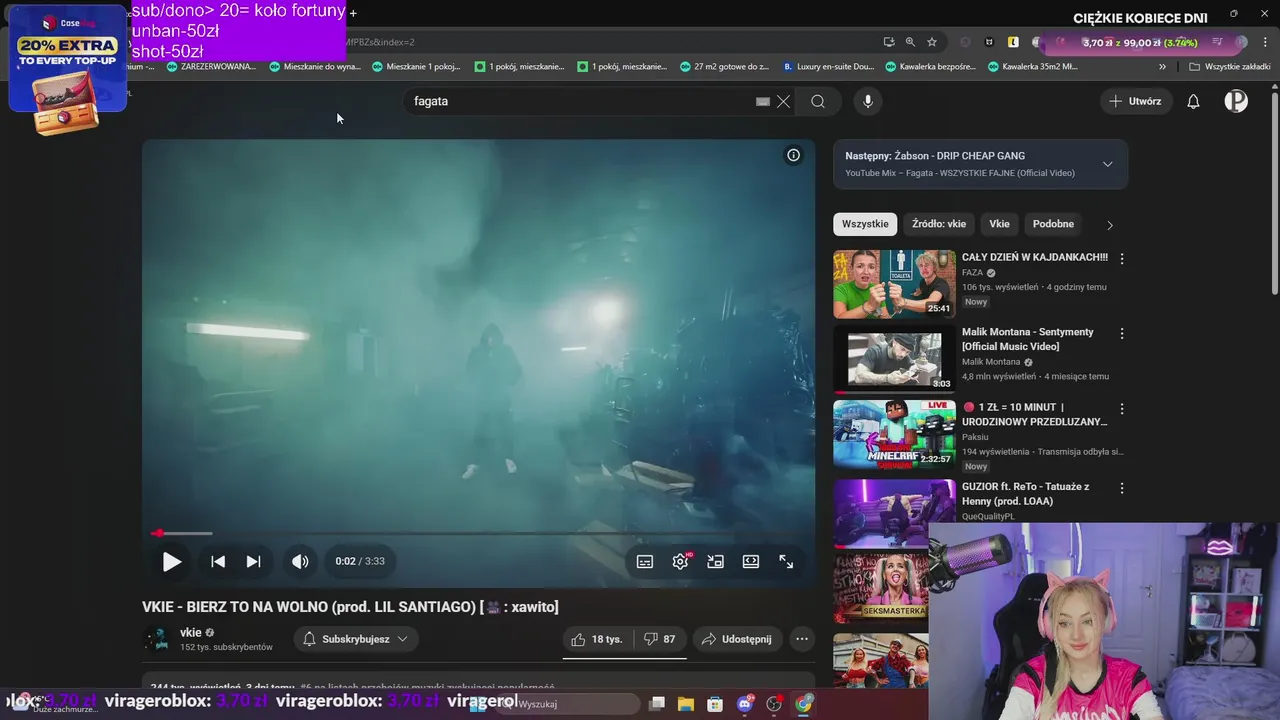Open File Explorer from the taskbar

click(686, 704)
